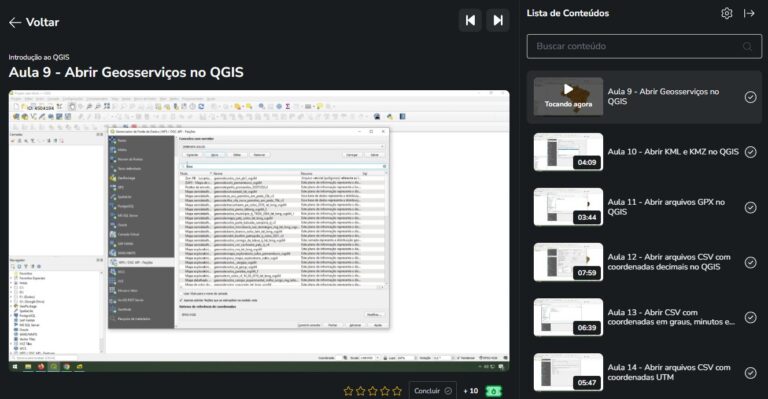Open lesson Aula 14 CSV coordenadas UTM
Image resolution: width=768 pixels, height=399 pixels.
[644, 373]
